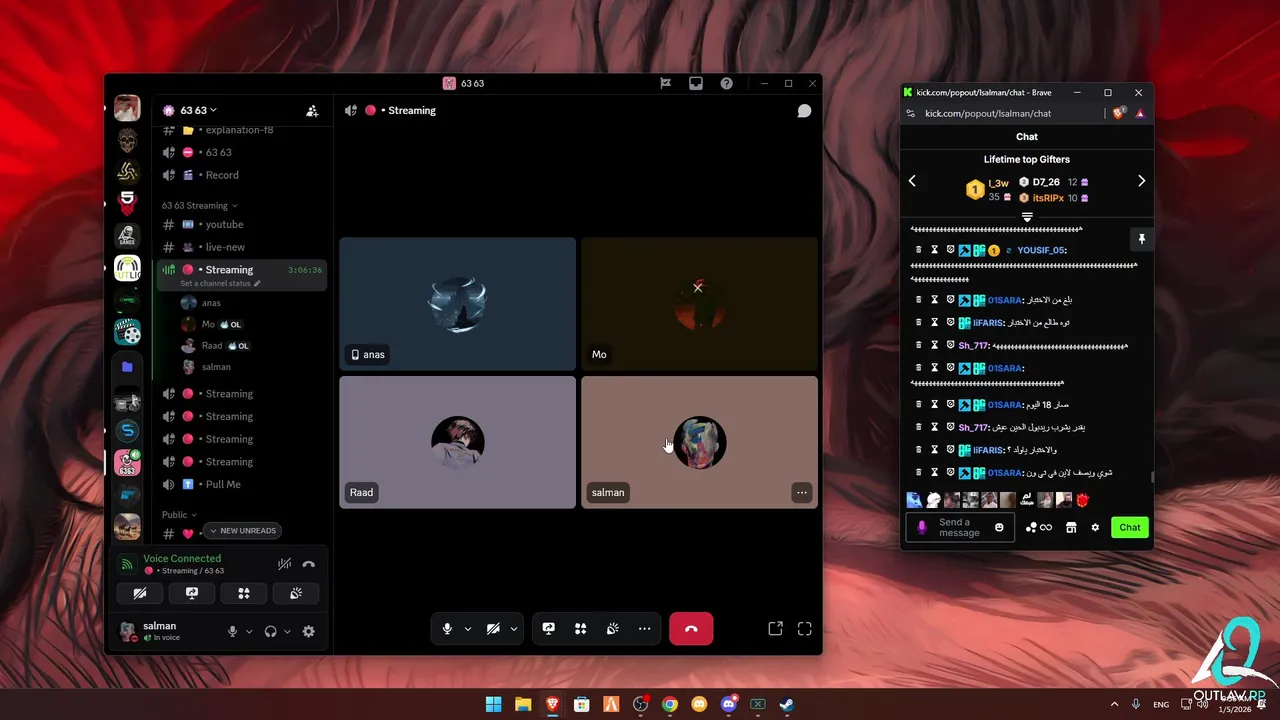Select the red heart emote in Kick emote row
This screenshot has height=720, width=1280.
pos(1081,500)
